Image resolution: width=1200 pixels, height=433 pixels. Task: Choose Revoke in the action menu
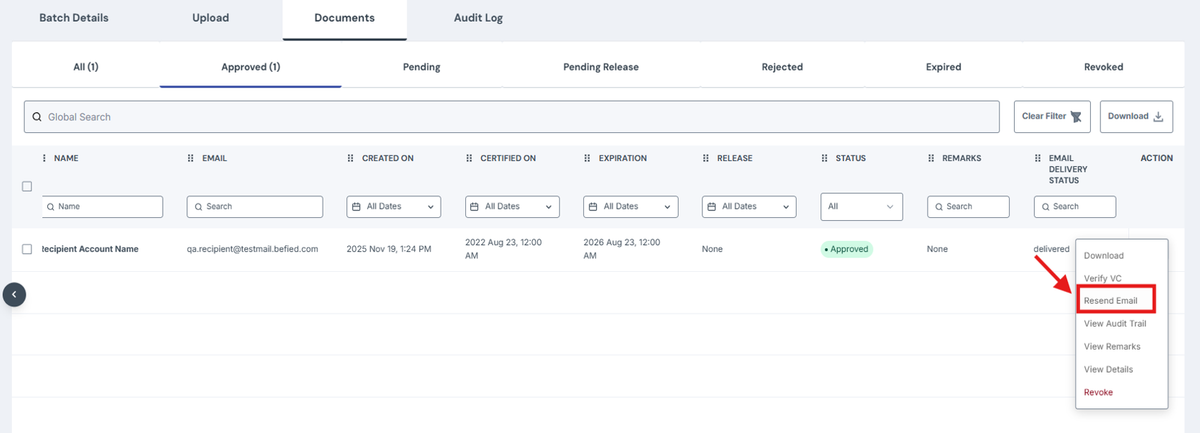[x=1098, y=392]
